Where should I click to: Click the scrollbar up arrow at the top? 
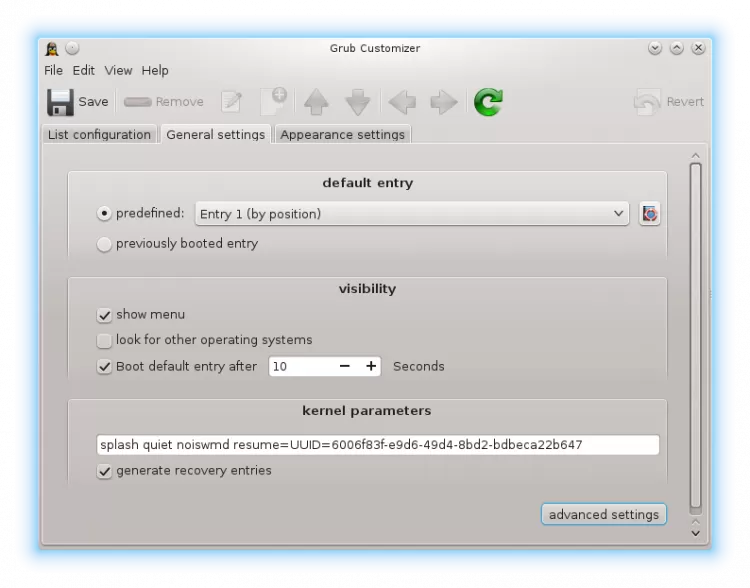tap(695, 156)
